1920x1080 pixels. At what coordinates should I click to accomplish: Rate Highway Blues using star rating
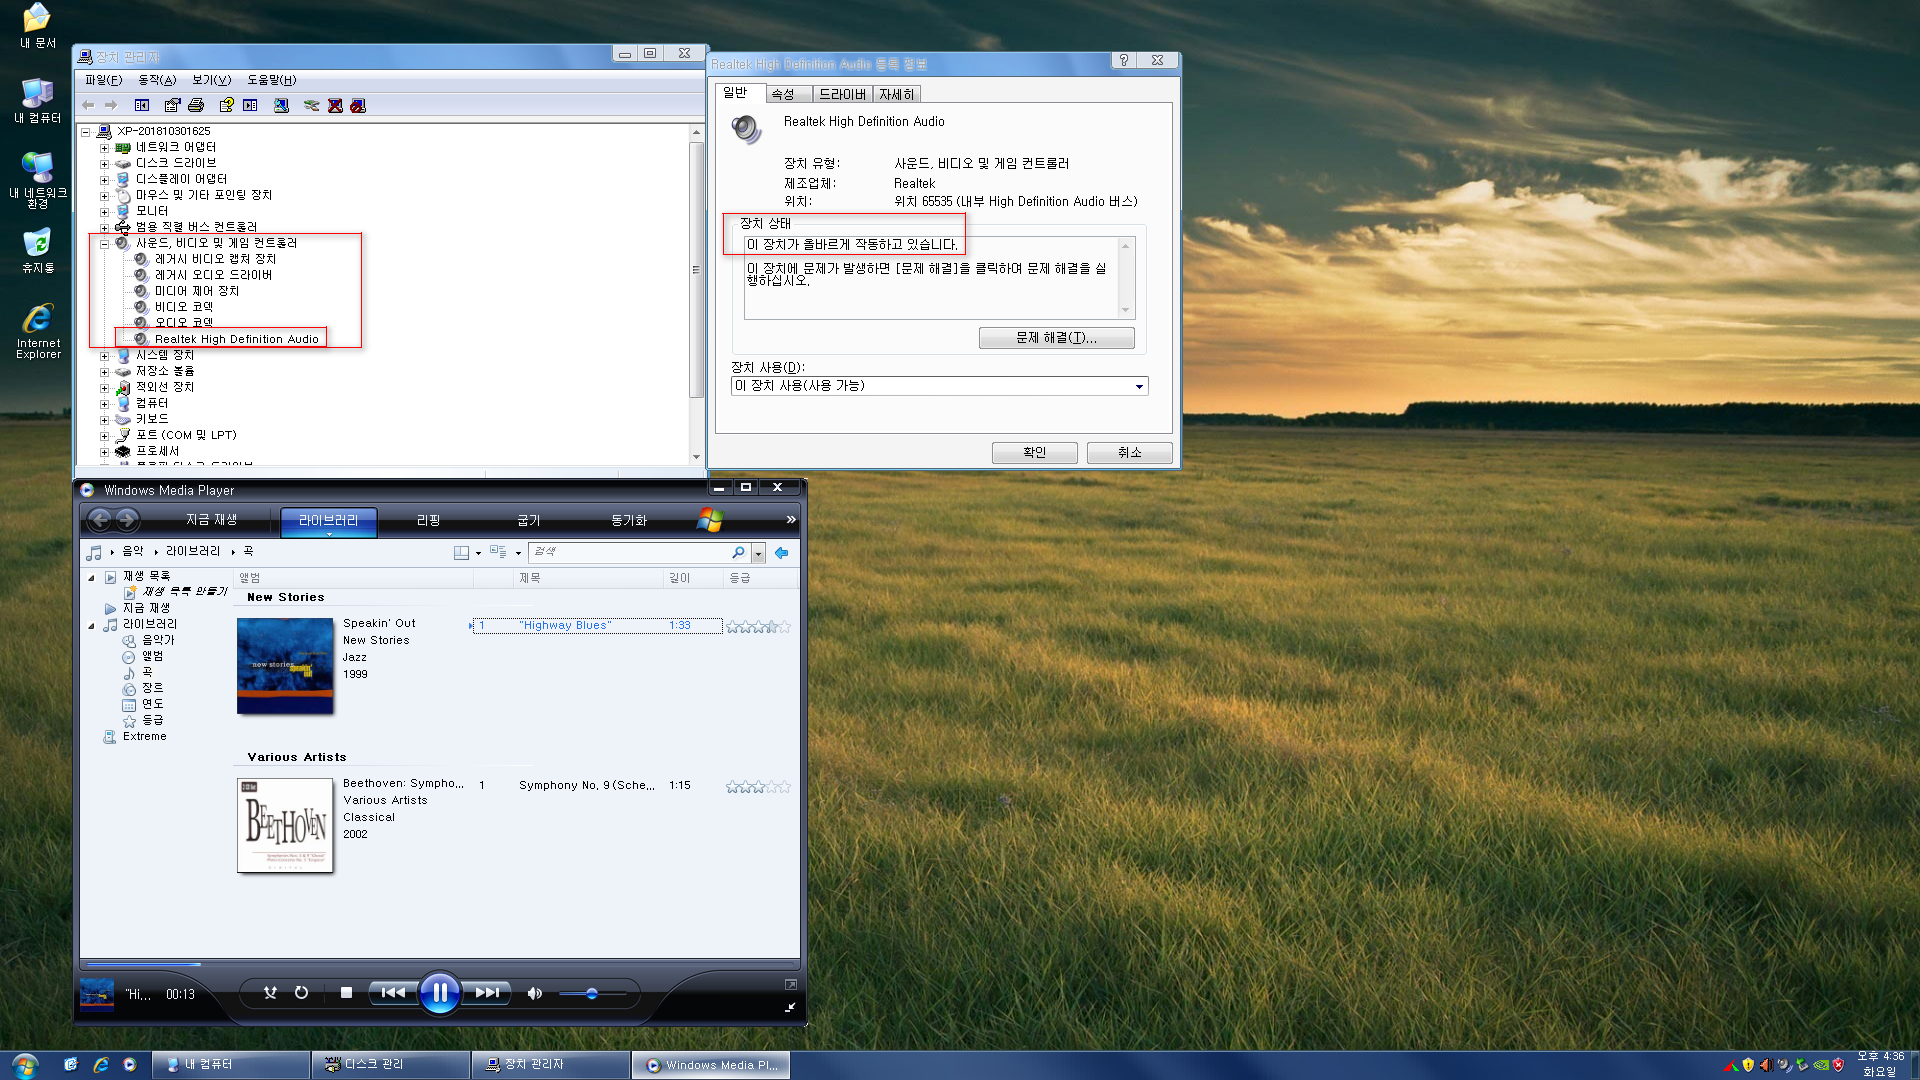coord(758,626)
